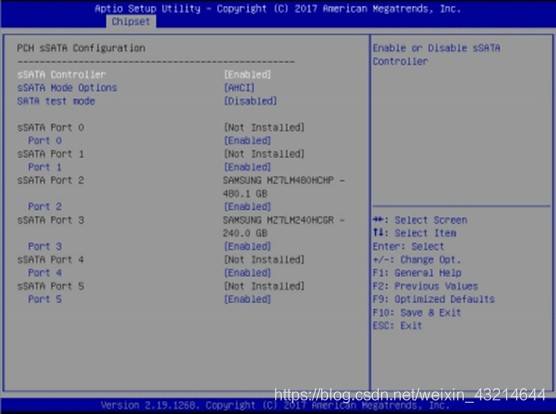Toggle SATA test mode Disabled value
Viewport: 556px width, 414px height.
click(x=250, y=101)
